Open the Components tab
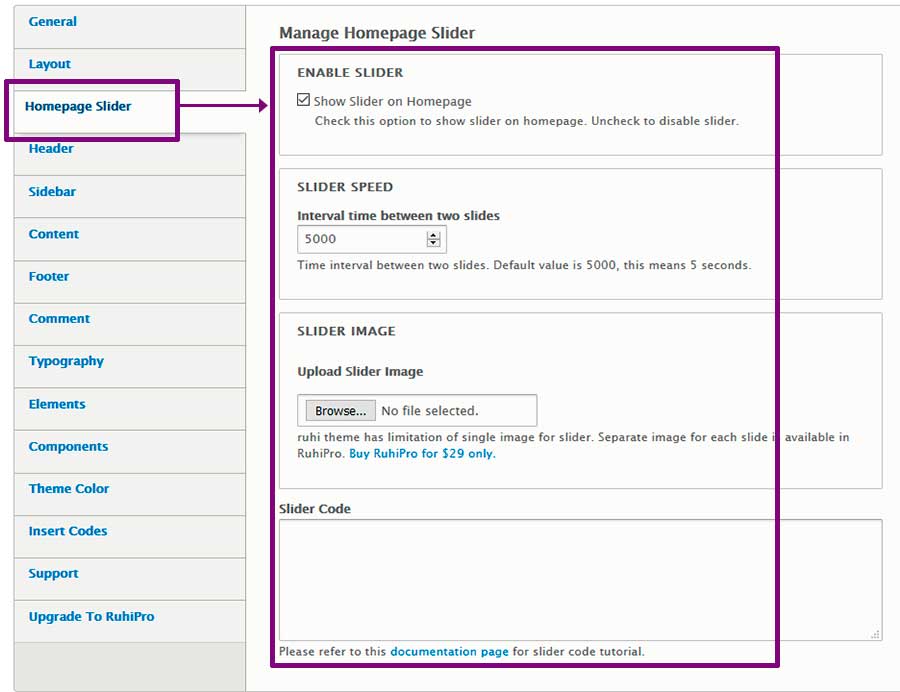The height and width of the screenshot is (692, 900). click(68, 447)
